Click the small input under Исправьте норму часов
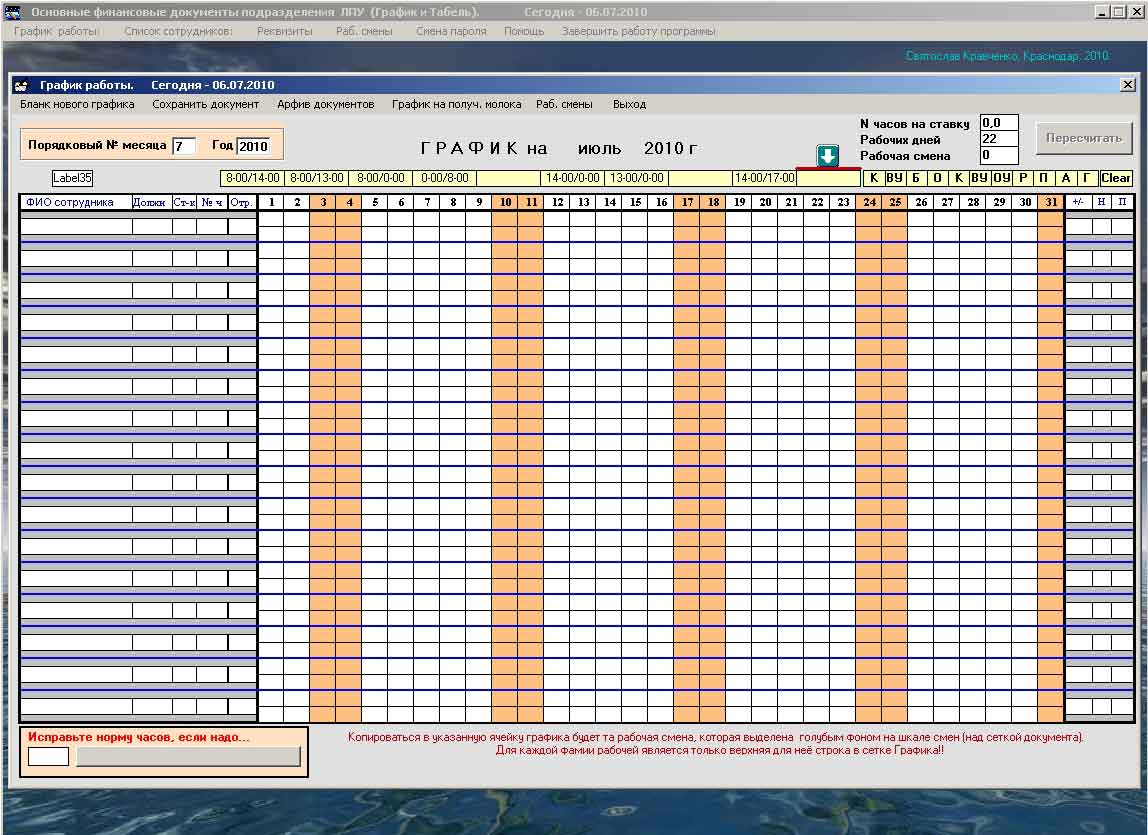This screenshot has width=1148, height=835. 48,756
